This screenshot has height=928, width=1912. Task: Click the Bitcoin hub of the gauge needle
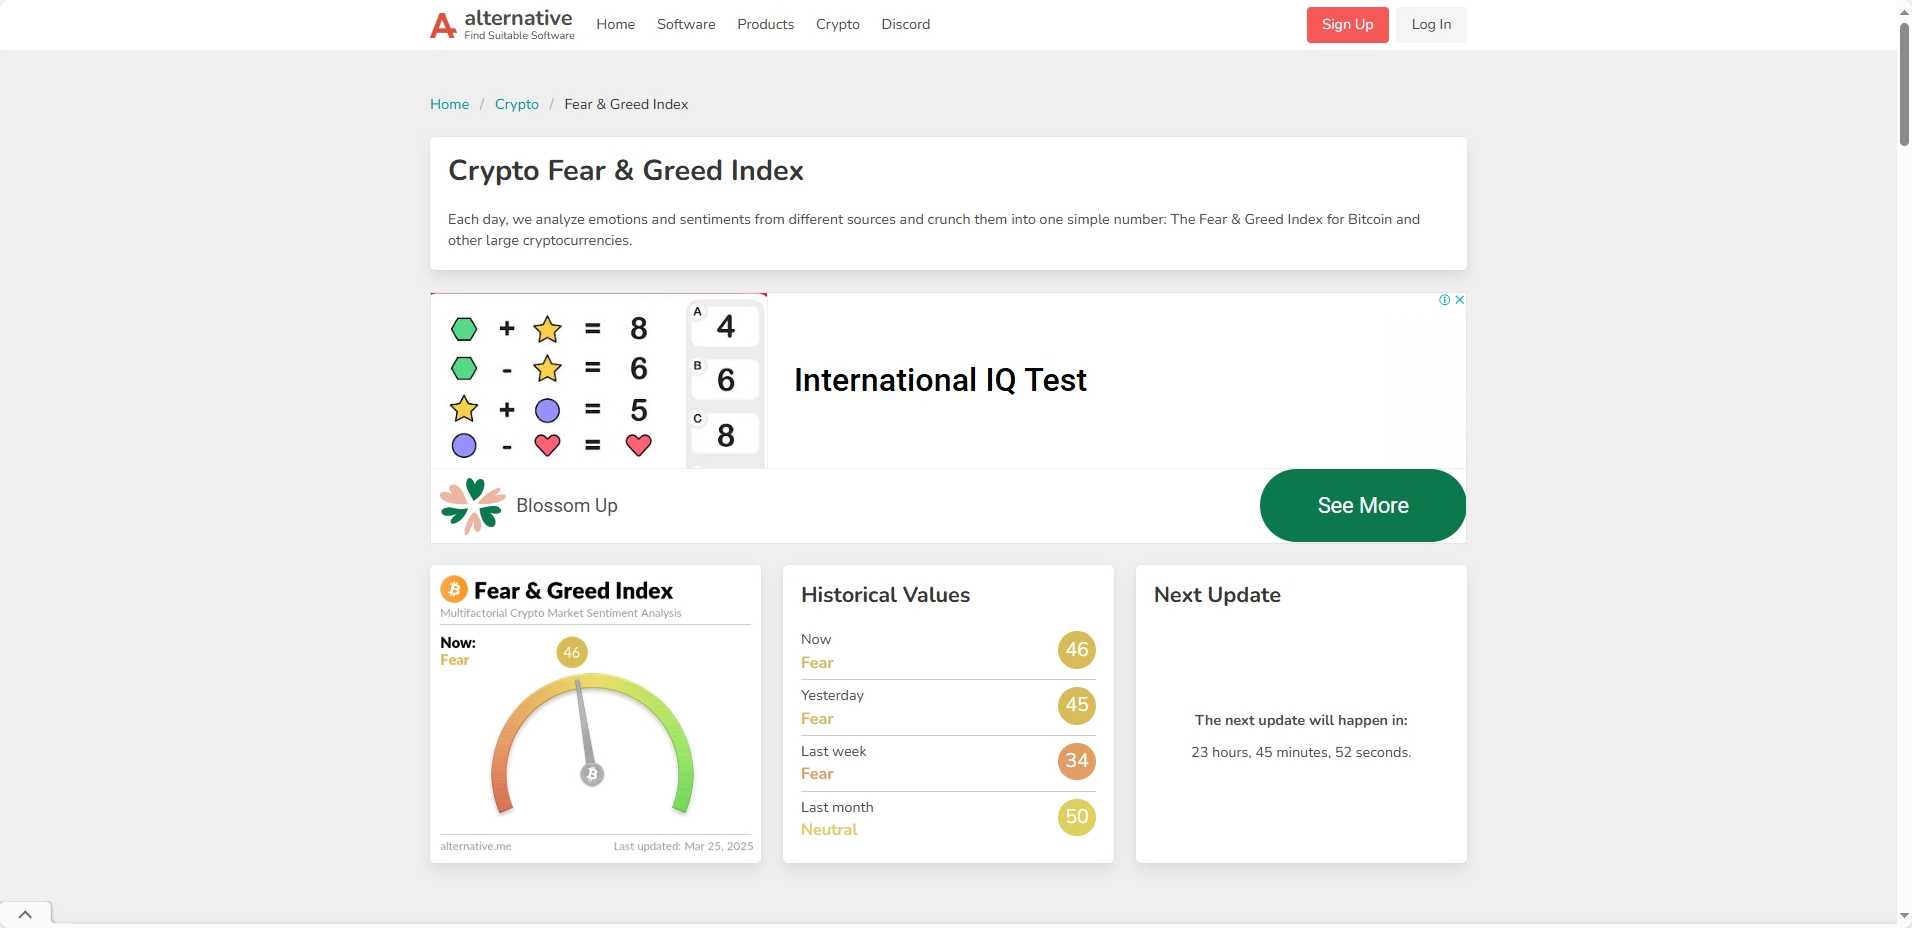click(592, 774)
